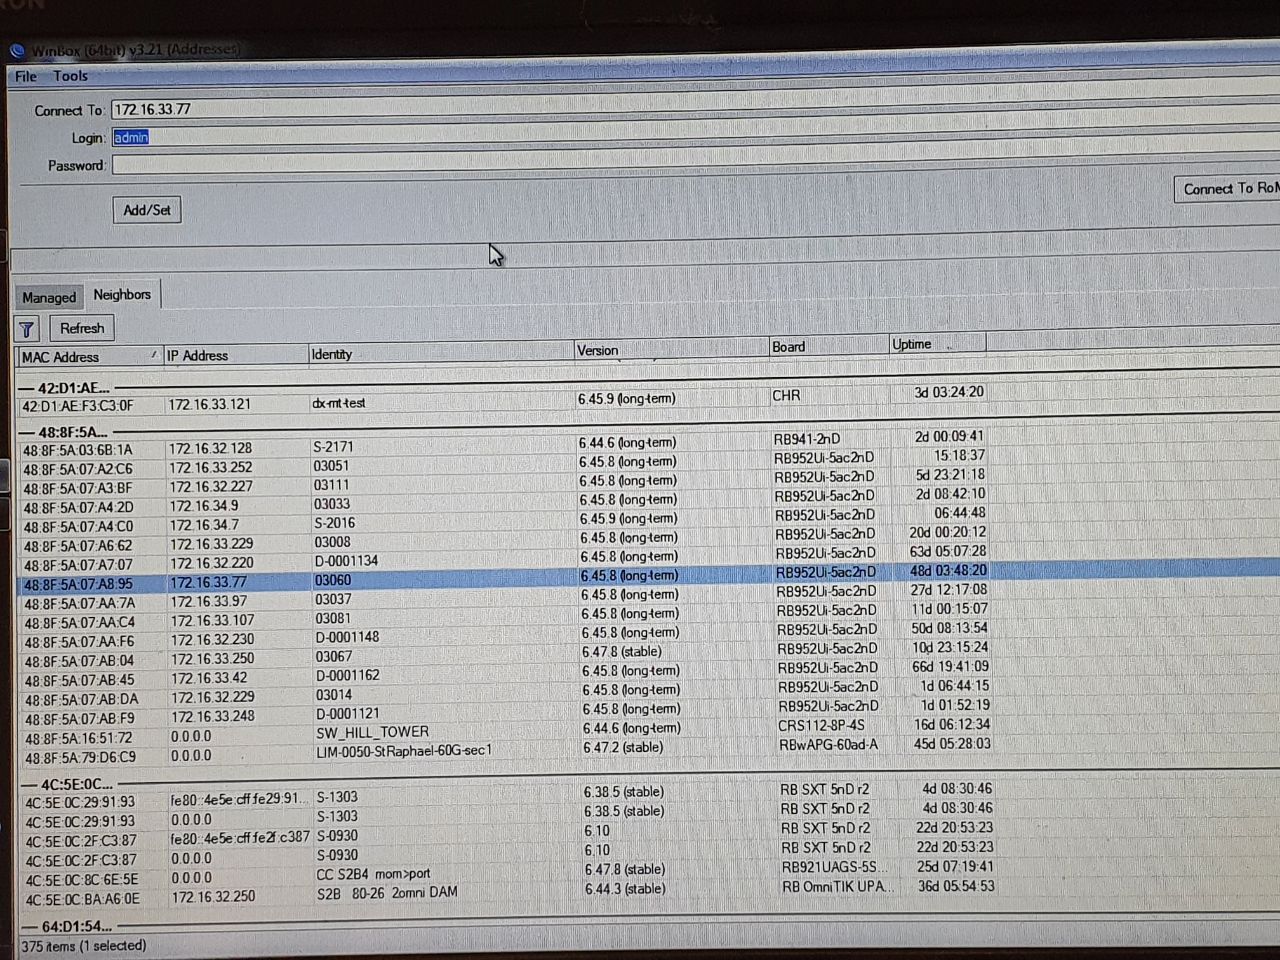Image resolution: width=1280 pixels, height=960 pixels.
Task: Click the WinBox title bar icon
Action: tap(17, 51)
